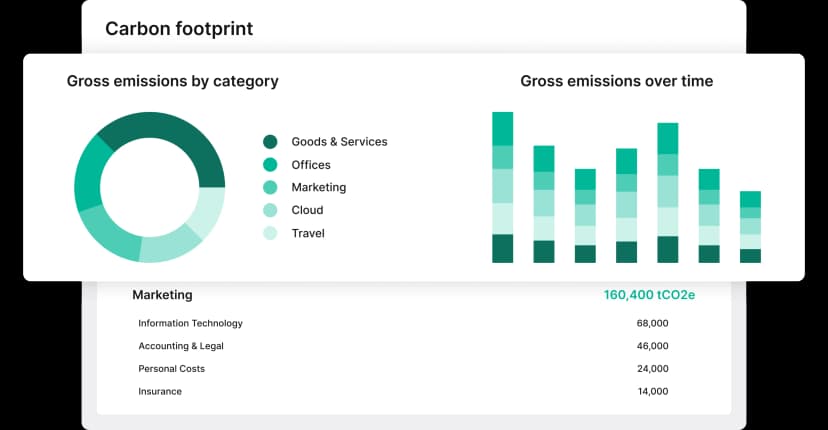Click the Gross emissions over time title

pos(616,81)
